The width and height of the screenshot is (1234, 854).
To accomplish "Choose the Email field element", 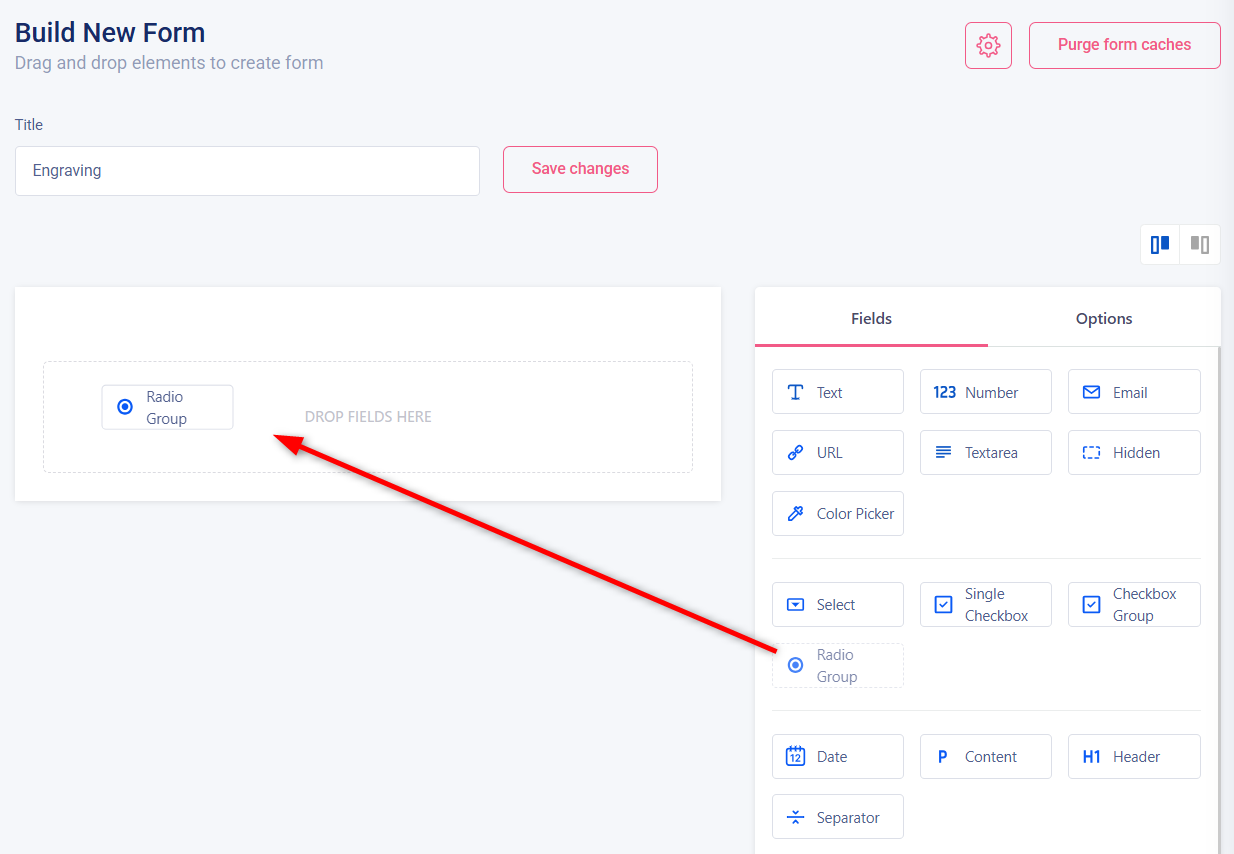I will coord(1133,392).
